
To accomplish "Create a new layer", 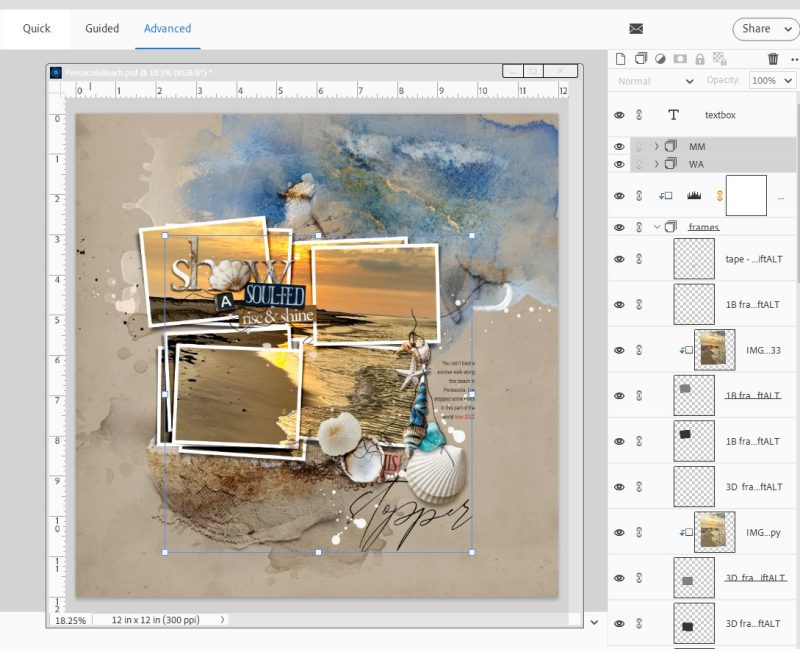I will (x=620, y=59).
